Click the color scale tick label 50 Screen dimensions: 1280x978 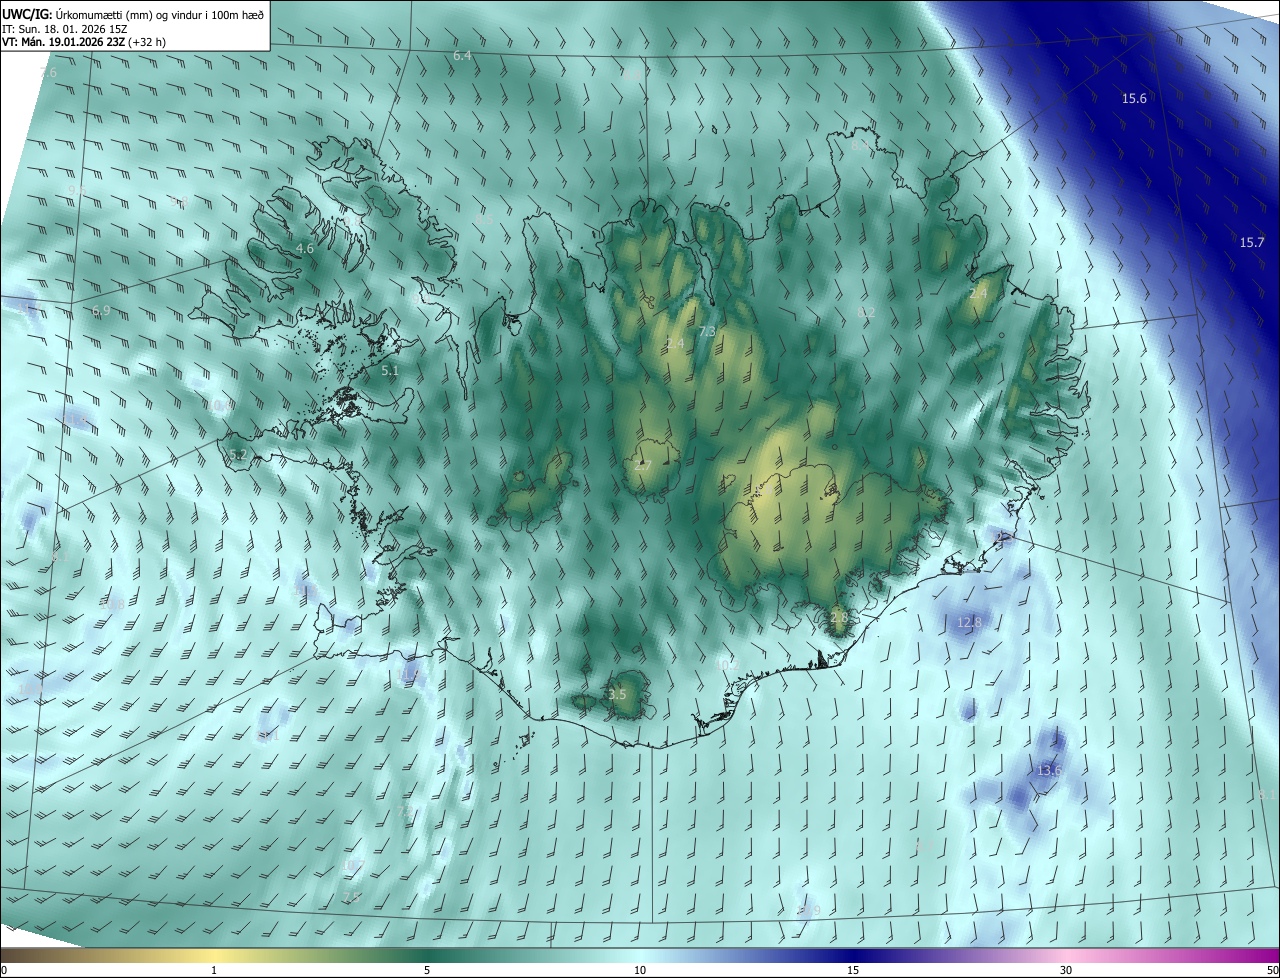point(1272,971)
